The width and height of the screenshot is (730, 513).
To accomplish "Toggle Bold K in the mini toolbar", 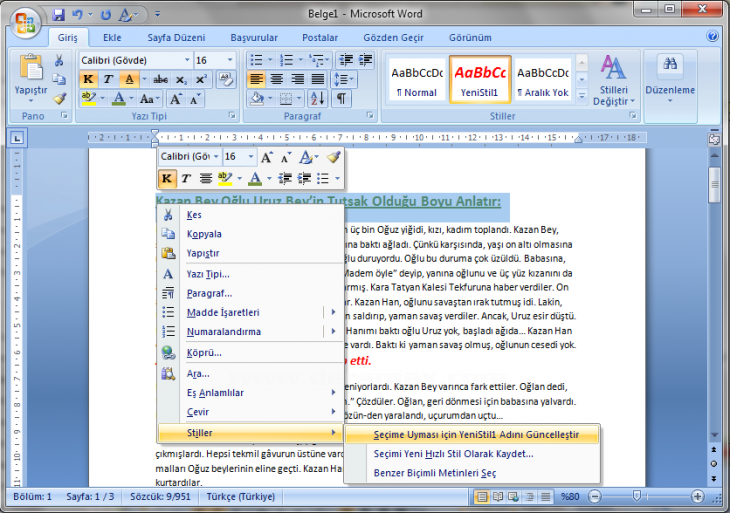I will 167,178.
